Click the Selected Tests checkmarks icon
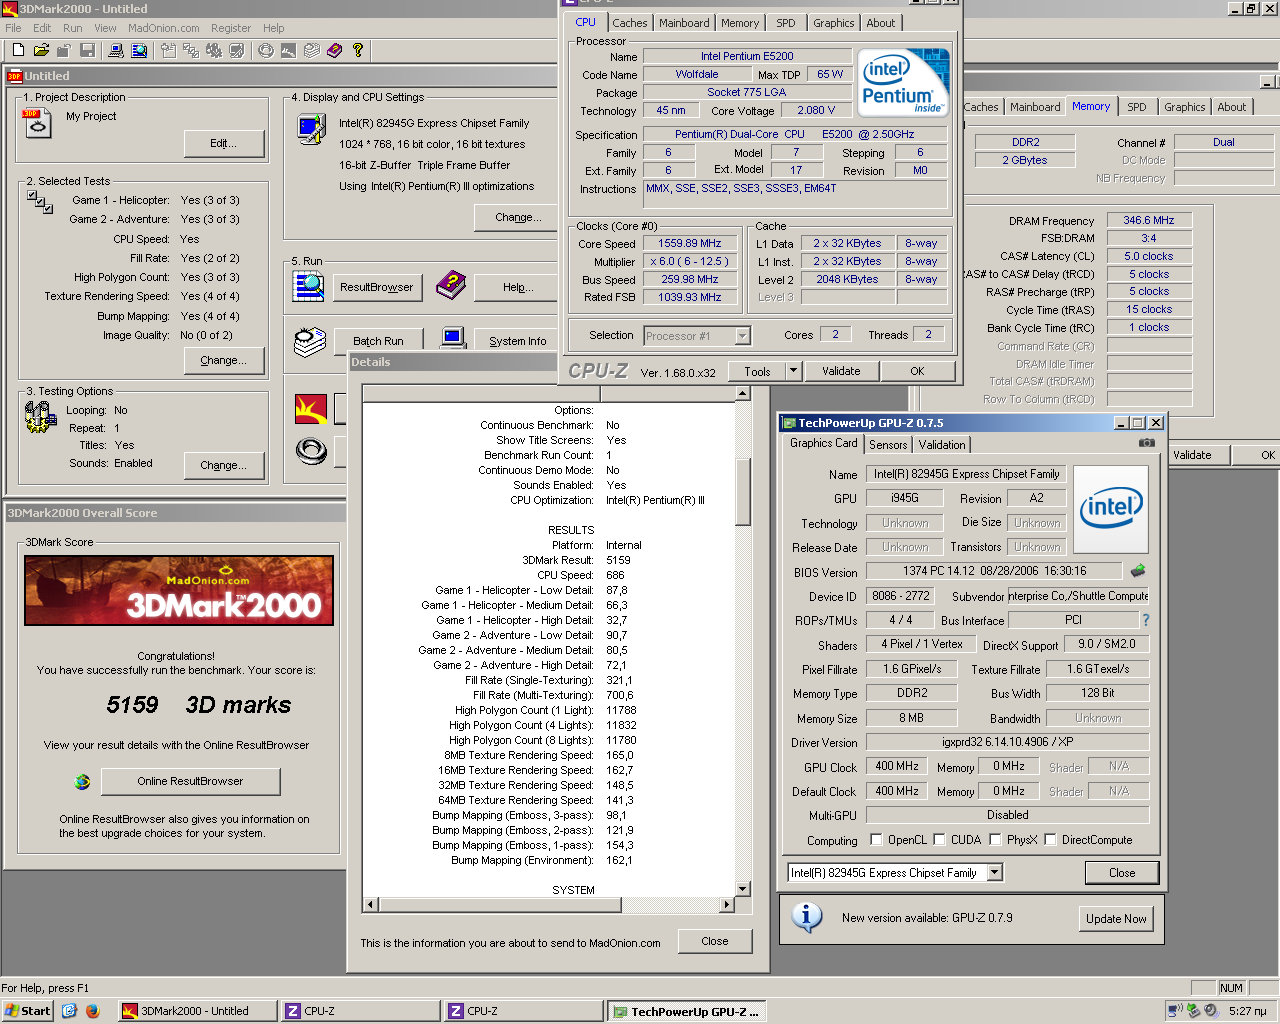1280x1024 pixels. coord(40,201)
